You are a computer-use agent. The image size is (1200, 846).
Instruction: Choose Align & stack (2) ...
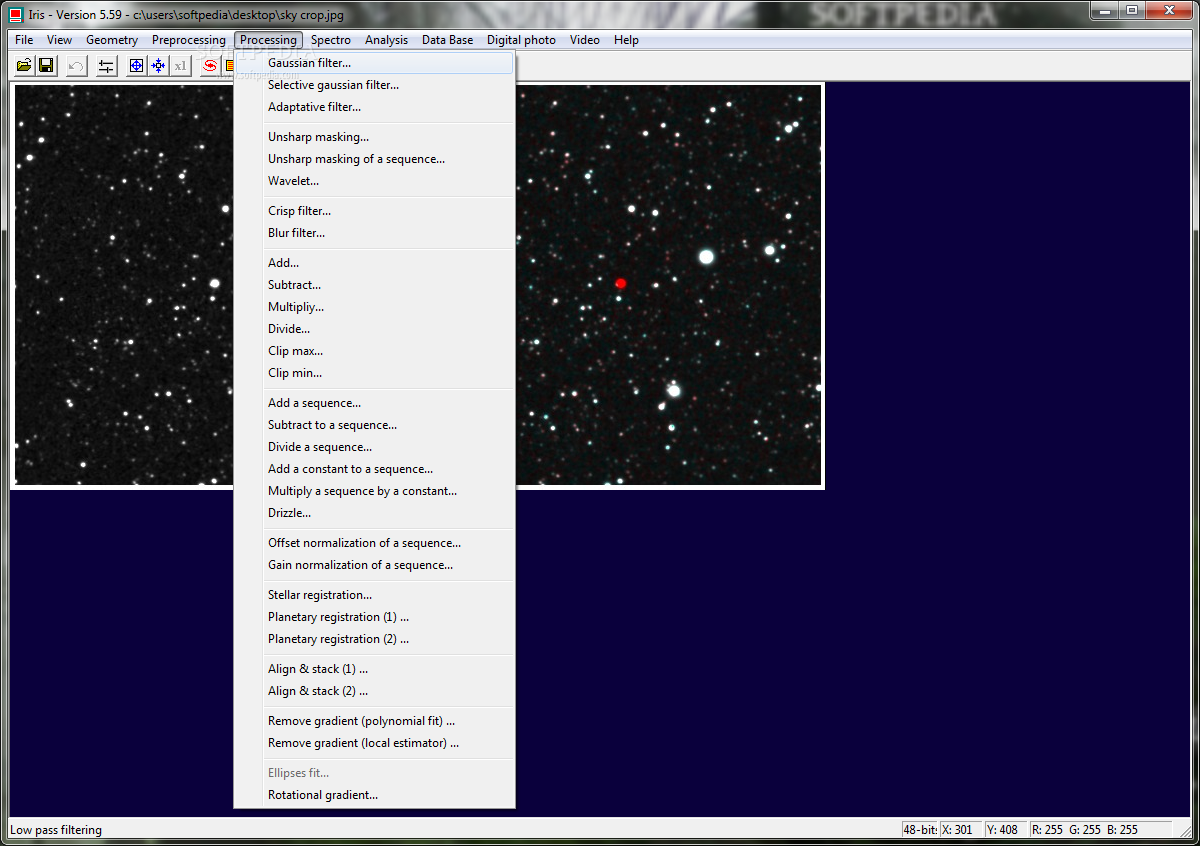pos(375,691)
